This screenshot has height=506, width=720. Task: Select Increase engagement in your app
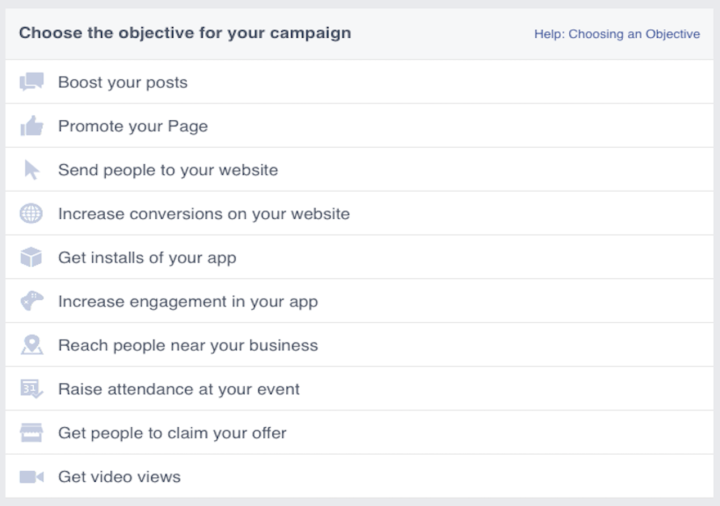tap(188, 301)
